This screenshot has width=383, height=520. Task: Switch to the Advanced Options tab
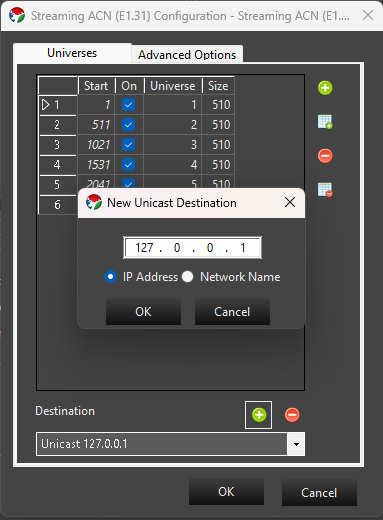click(187, 55)
